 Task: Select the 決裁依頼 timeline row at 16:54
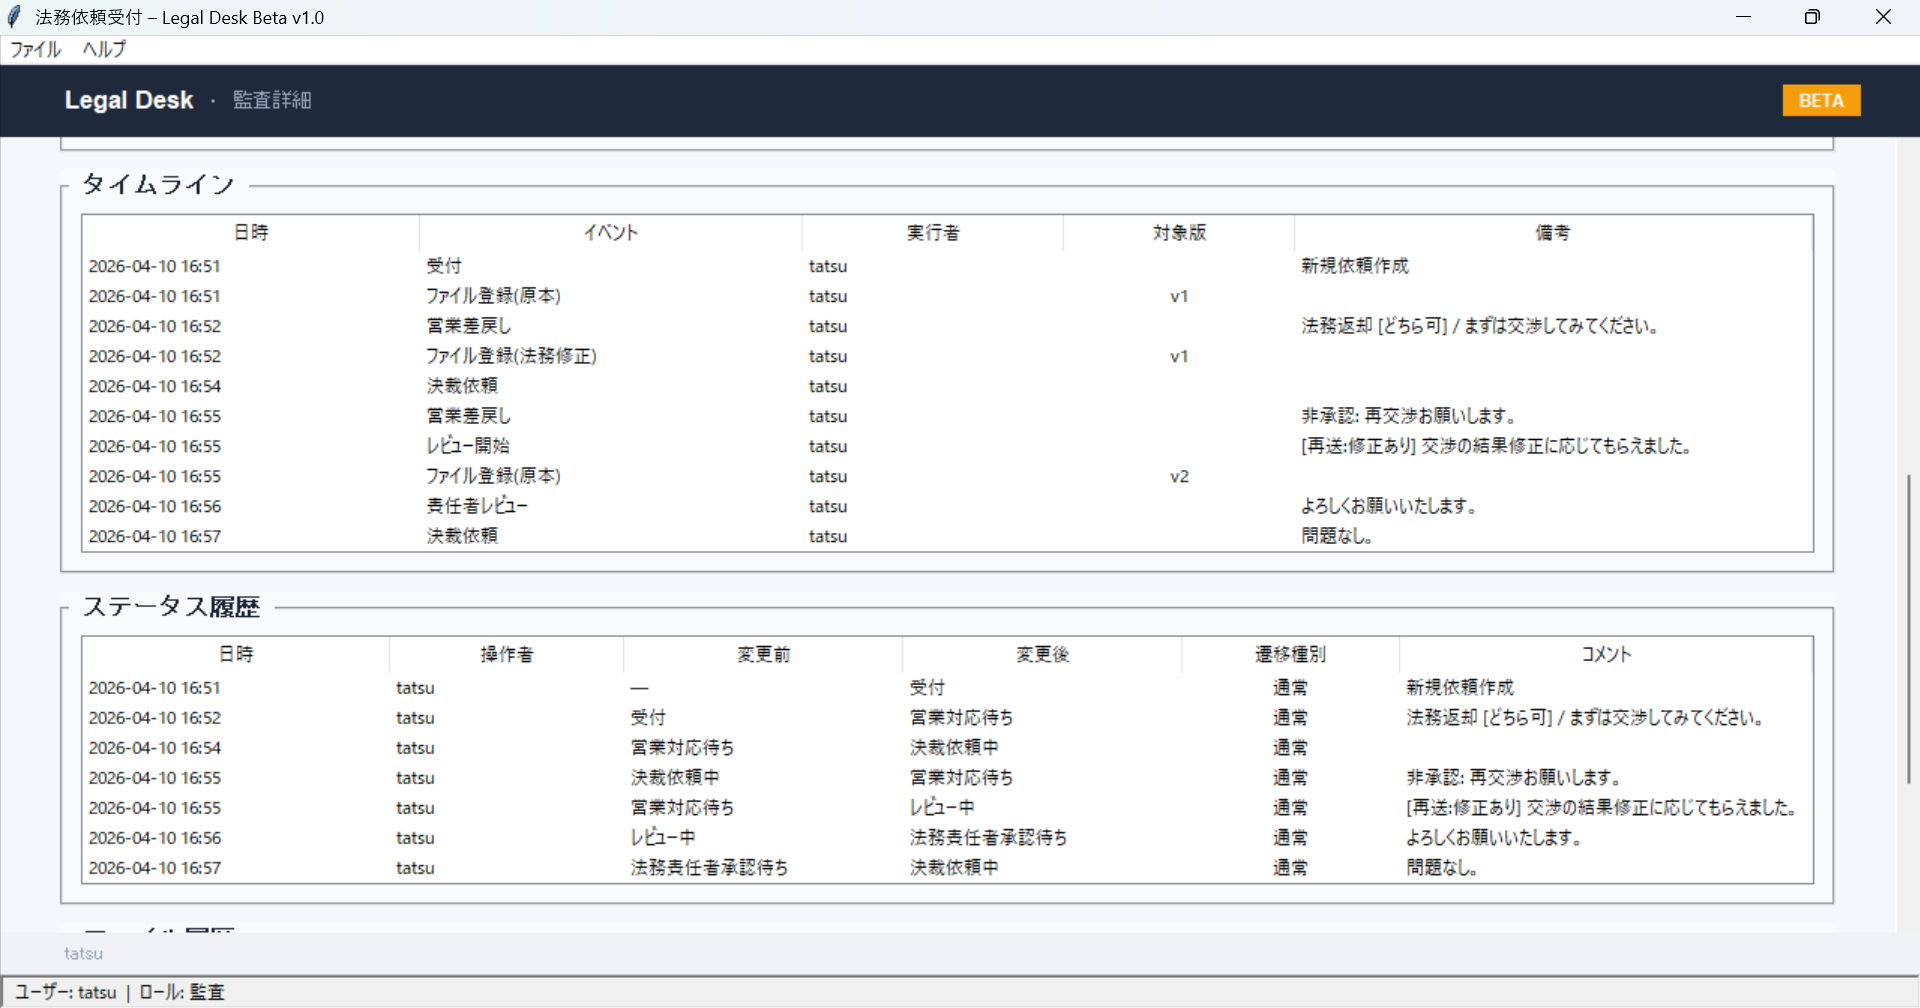pyautogui.click(x=462, y=386)
